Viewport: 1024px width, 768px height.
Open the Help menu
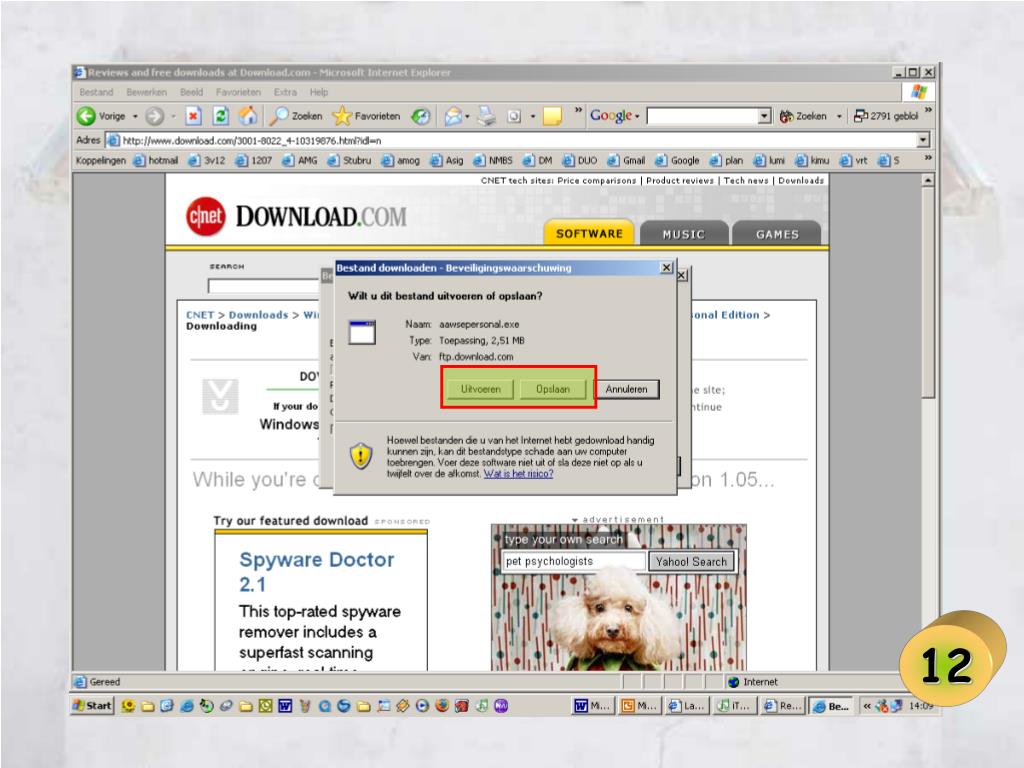coord(319,92)
